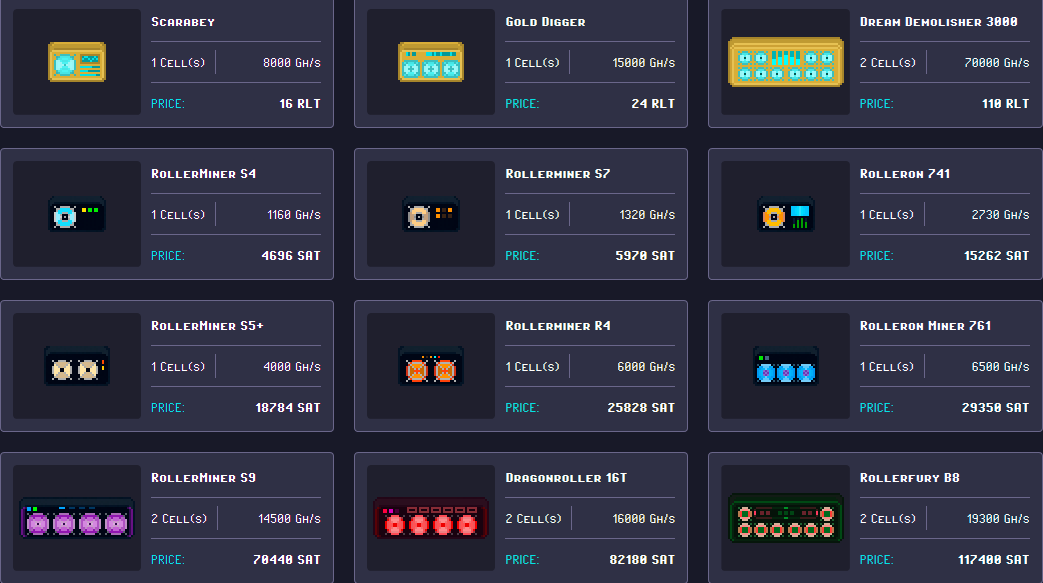Click the RollerMiner S5+ title
1043x583 pixels.
coord(208,325)
